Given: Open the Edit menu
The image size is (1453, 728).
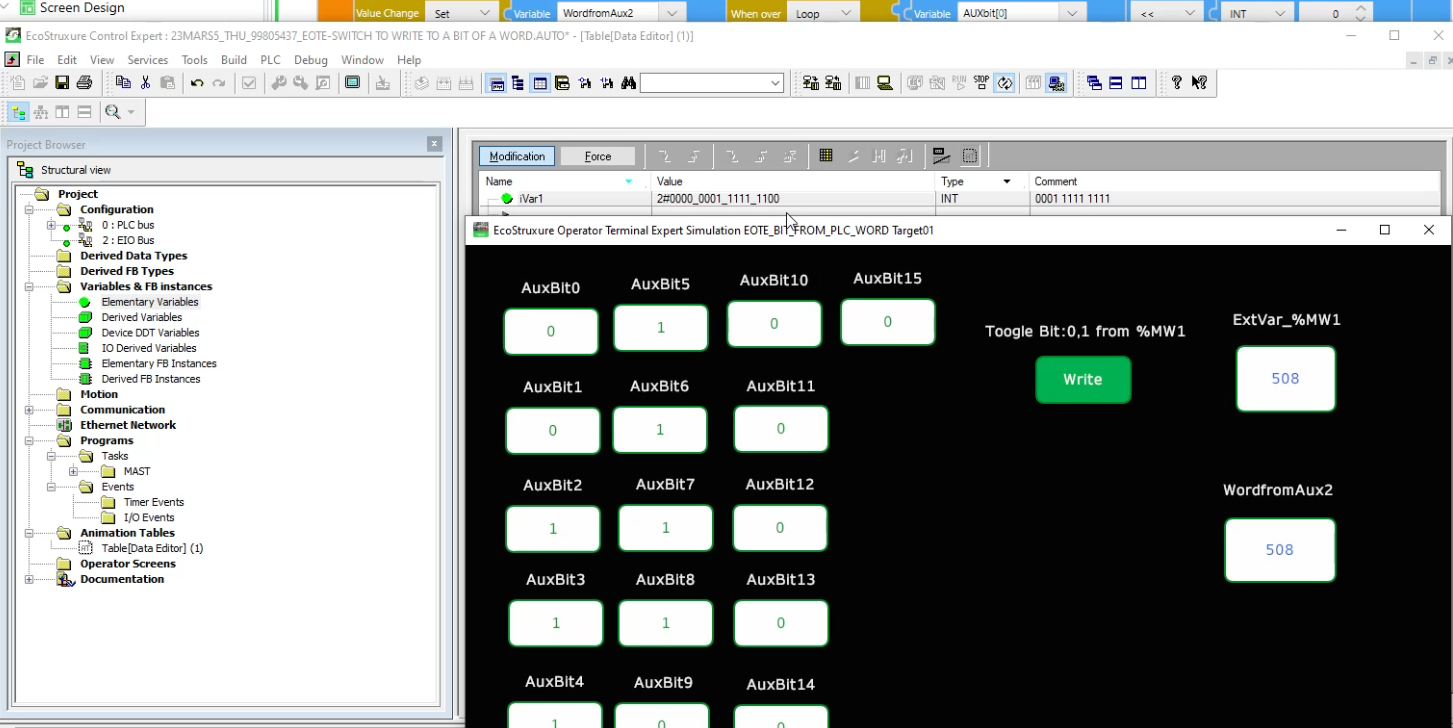Looking at the screenshot, I should 67,60.
